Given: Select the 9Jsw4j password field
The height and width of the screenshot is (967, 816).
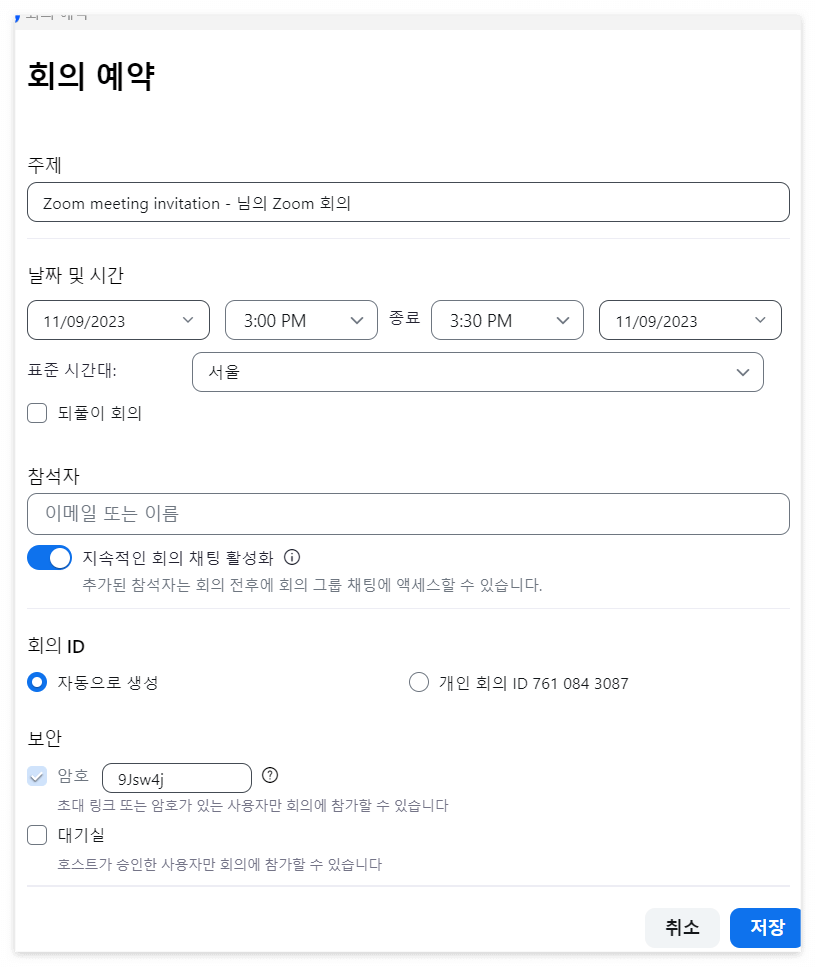Looking at the screenshot, I should click(x=177, y=777).
